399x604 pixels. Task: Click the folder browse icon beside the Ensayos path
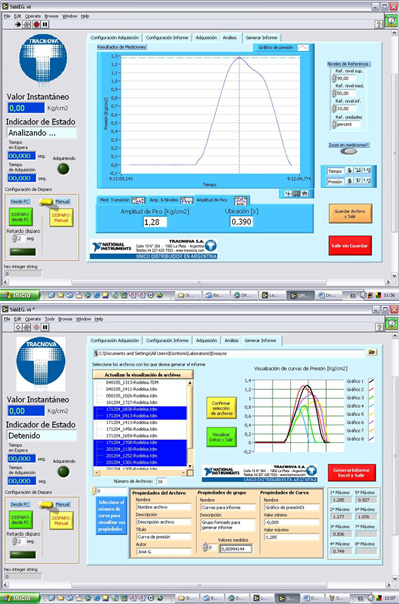point(372,352)
